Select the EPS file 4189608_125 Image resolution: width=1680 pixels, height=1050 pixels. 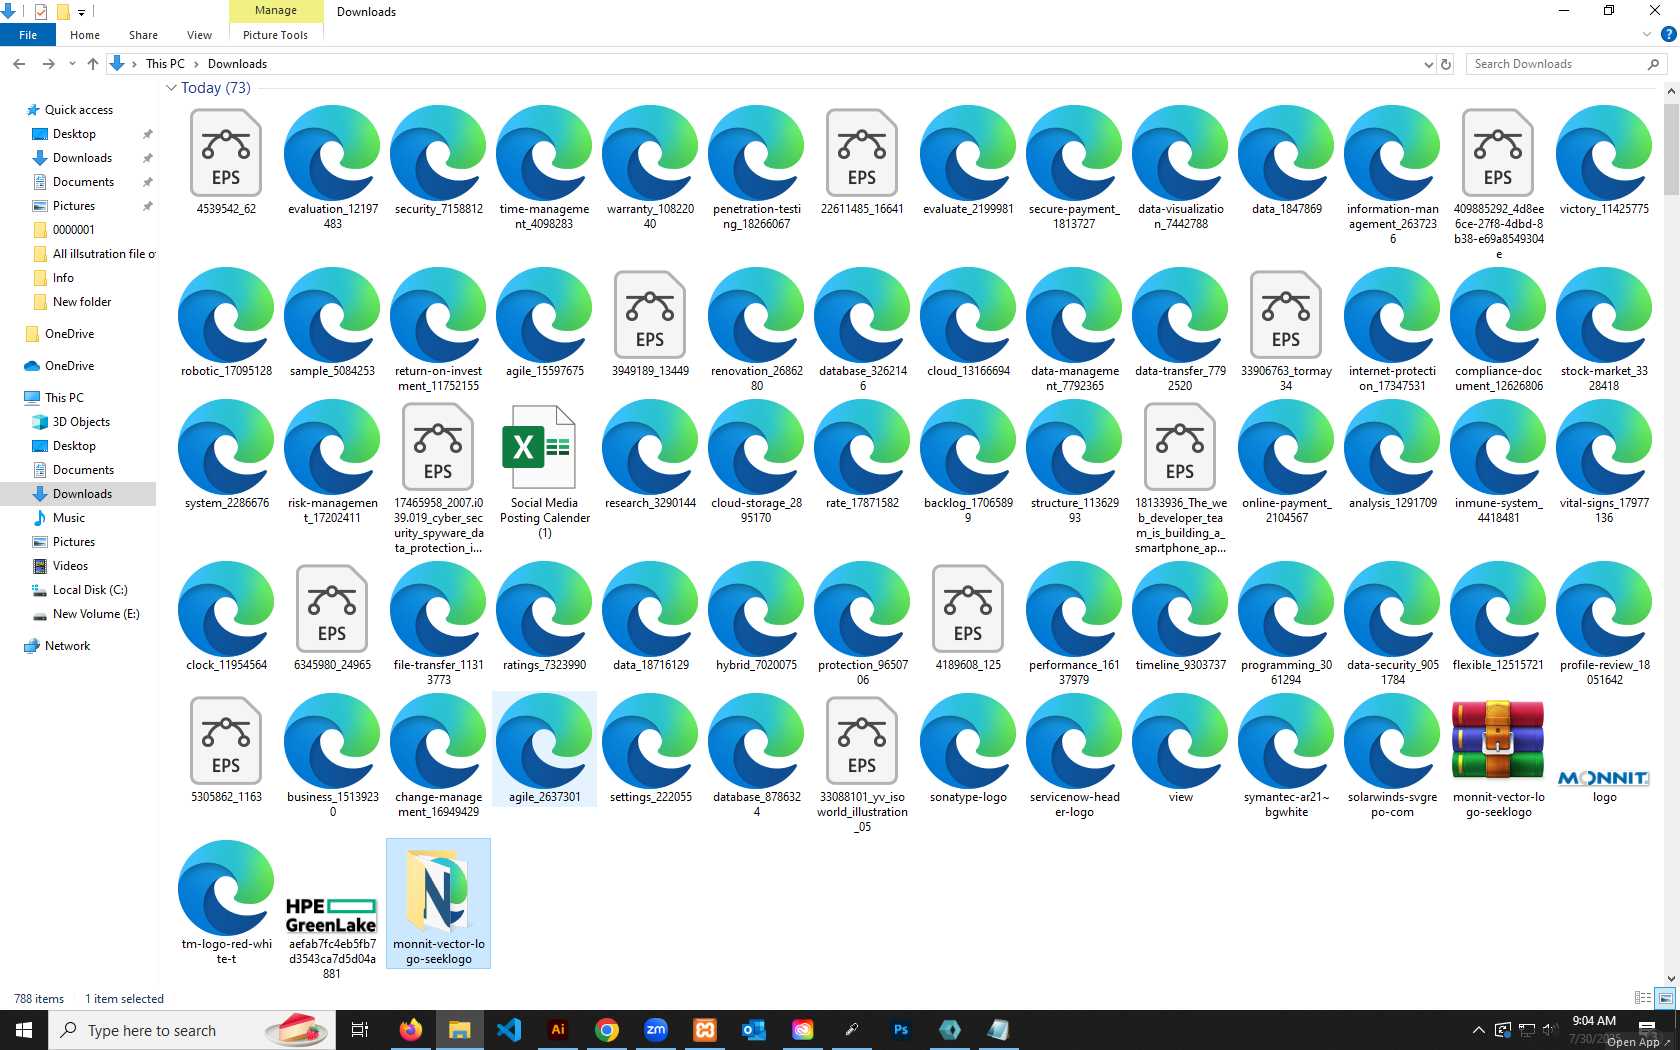(x=968, y=616)
